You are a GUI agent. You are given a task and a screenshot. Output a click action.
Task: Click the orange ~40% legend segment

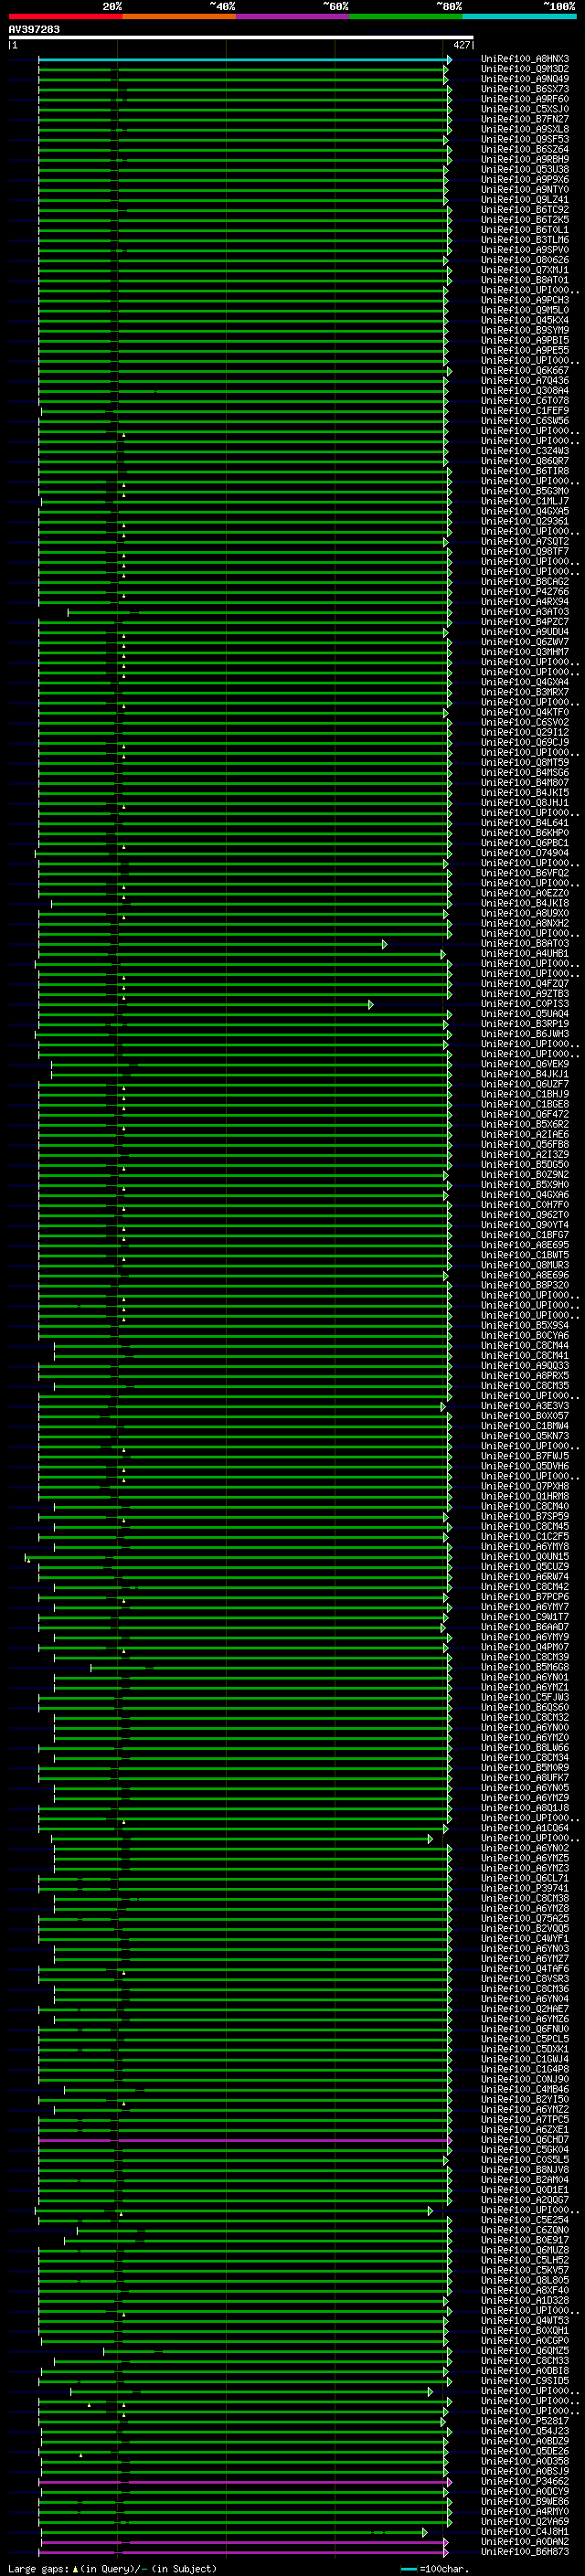click(x=179, y=16)
